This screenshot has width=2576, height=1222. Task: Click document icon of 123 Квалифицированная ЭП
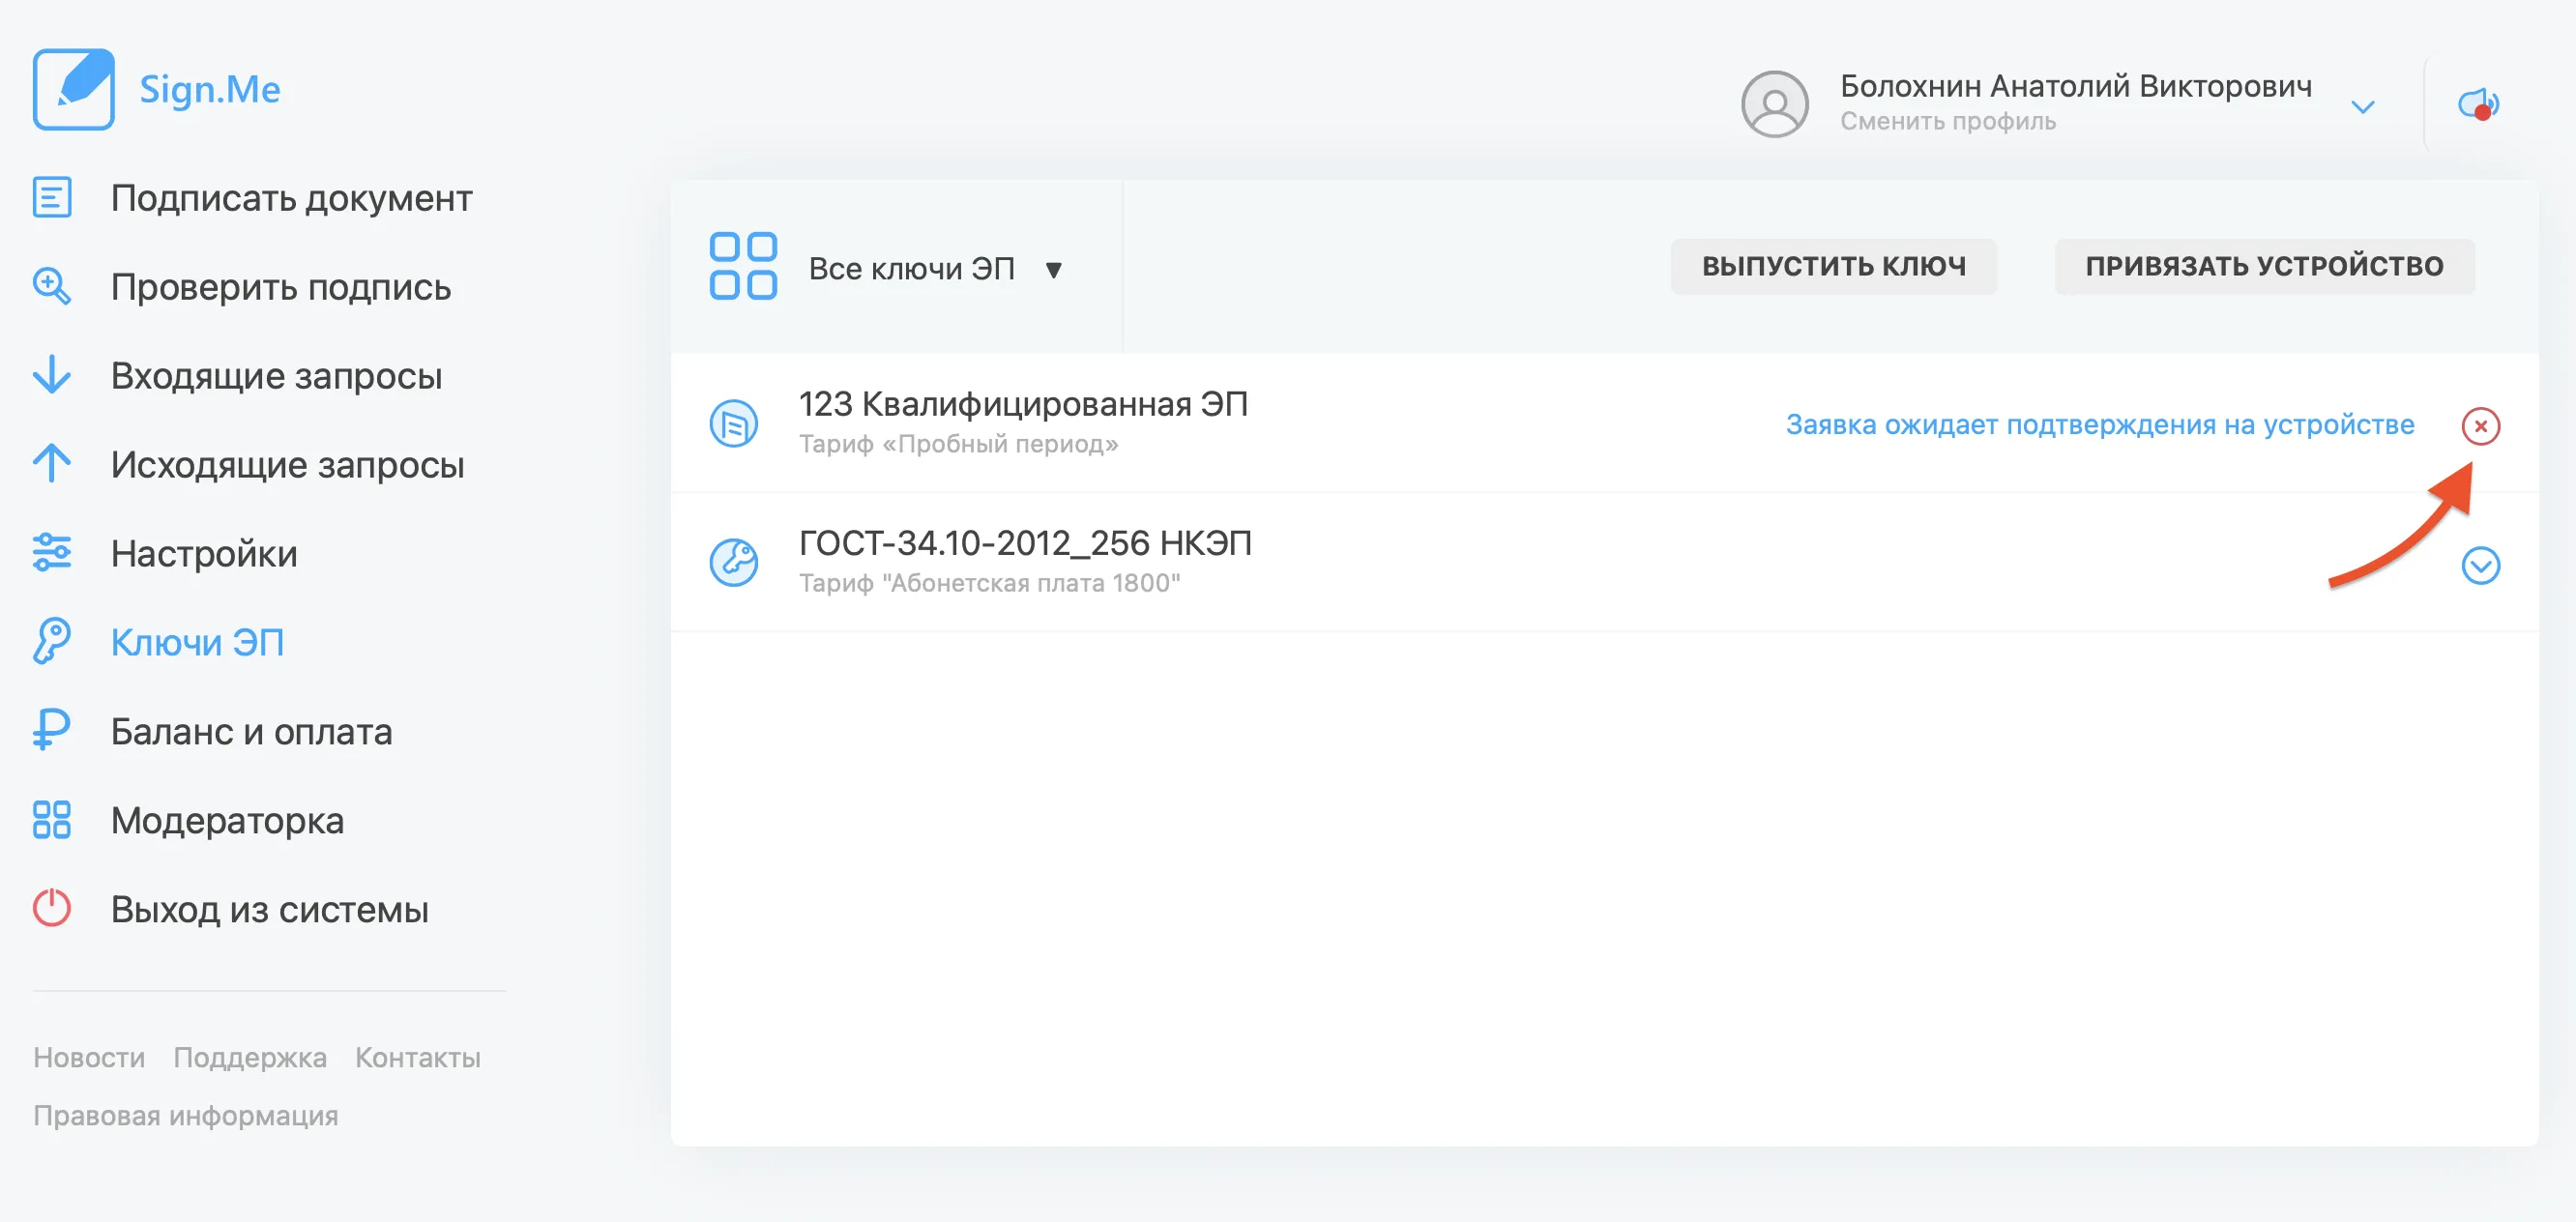(x=734, y=424)
